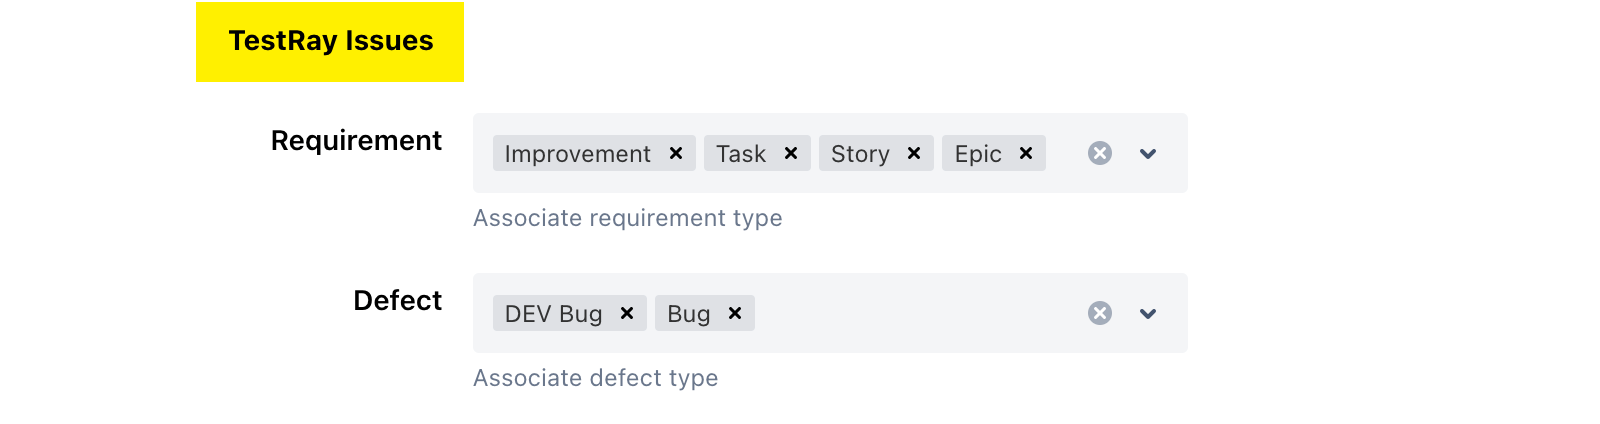Click the Task tag label
The height and width of the screenshot is (424, 1600).
[x=741, y=154]
